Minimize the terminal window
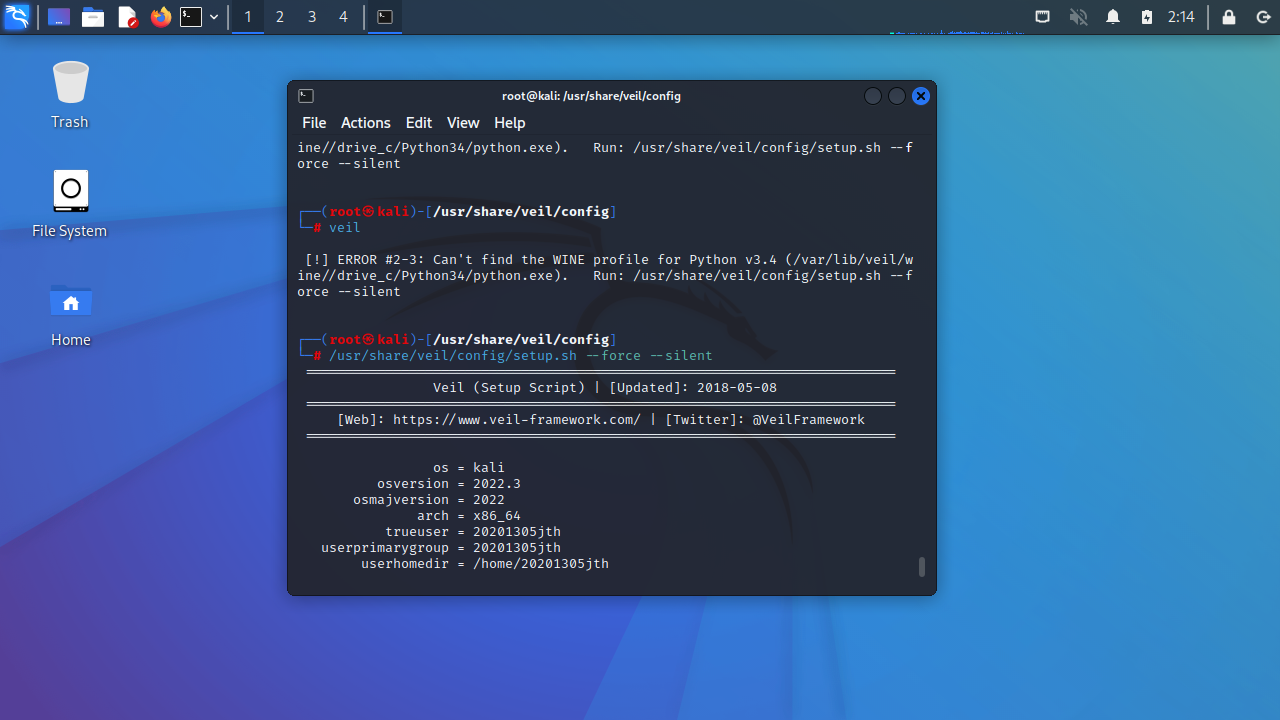Image resolution: width=1280 pixels, height=720 pixels. tap(873, 96)
